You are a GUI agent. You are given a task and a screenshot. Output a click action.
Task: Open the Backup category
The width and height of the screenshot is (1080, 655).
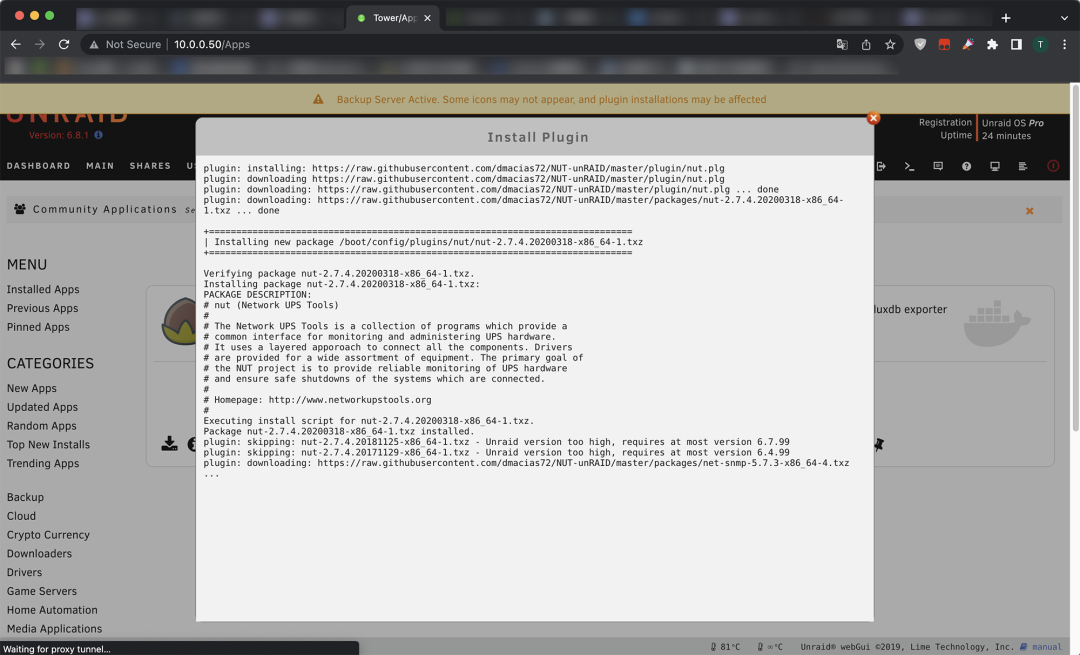(x=25, y=497)
